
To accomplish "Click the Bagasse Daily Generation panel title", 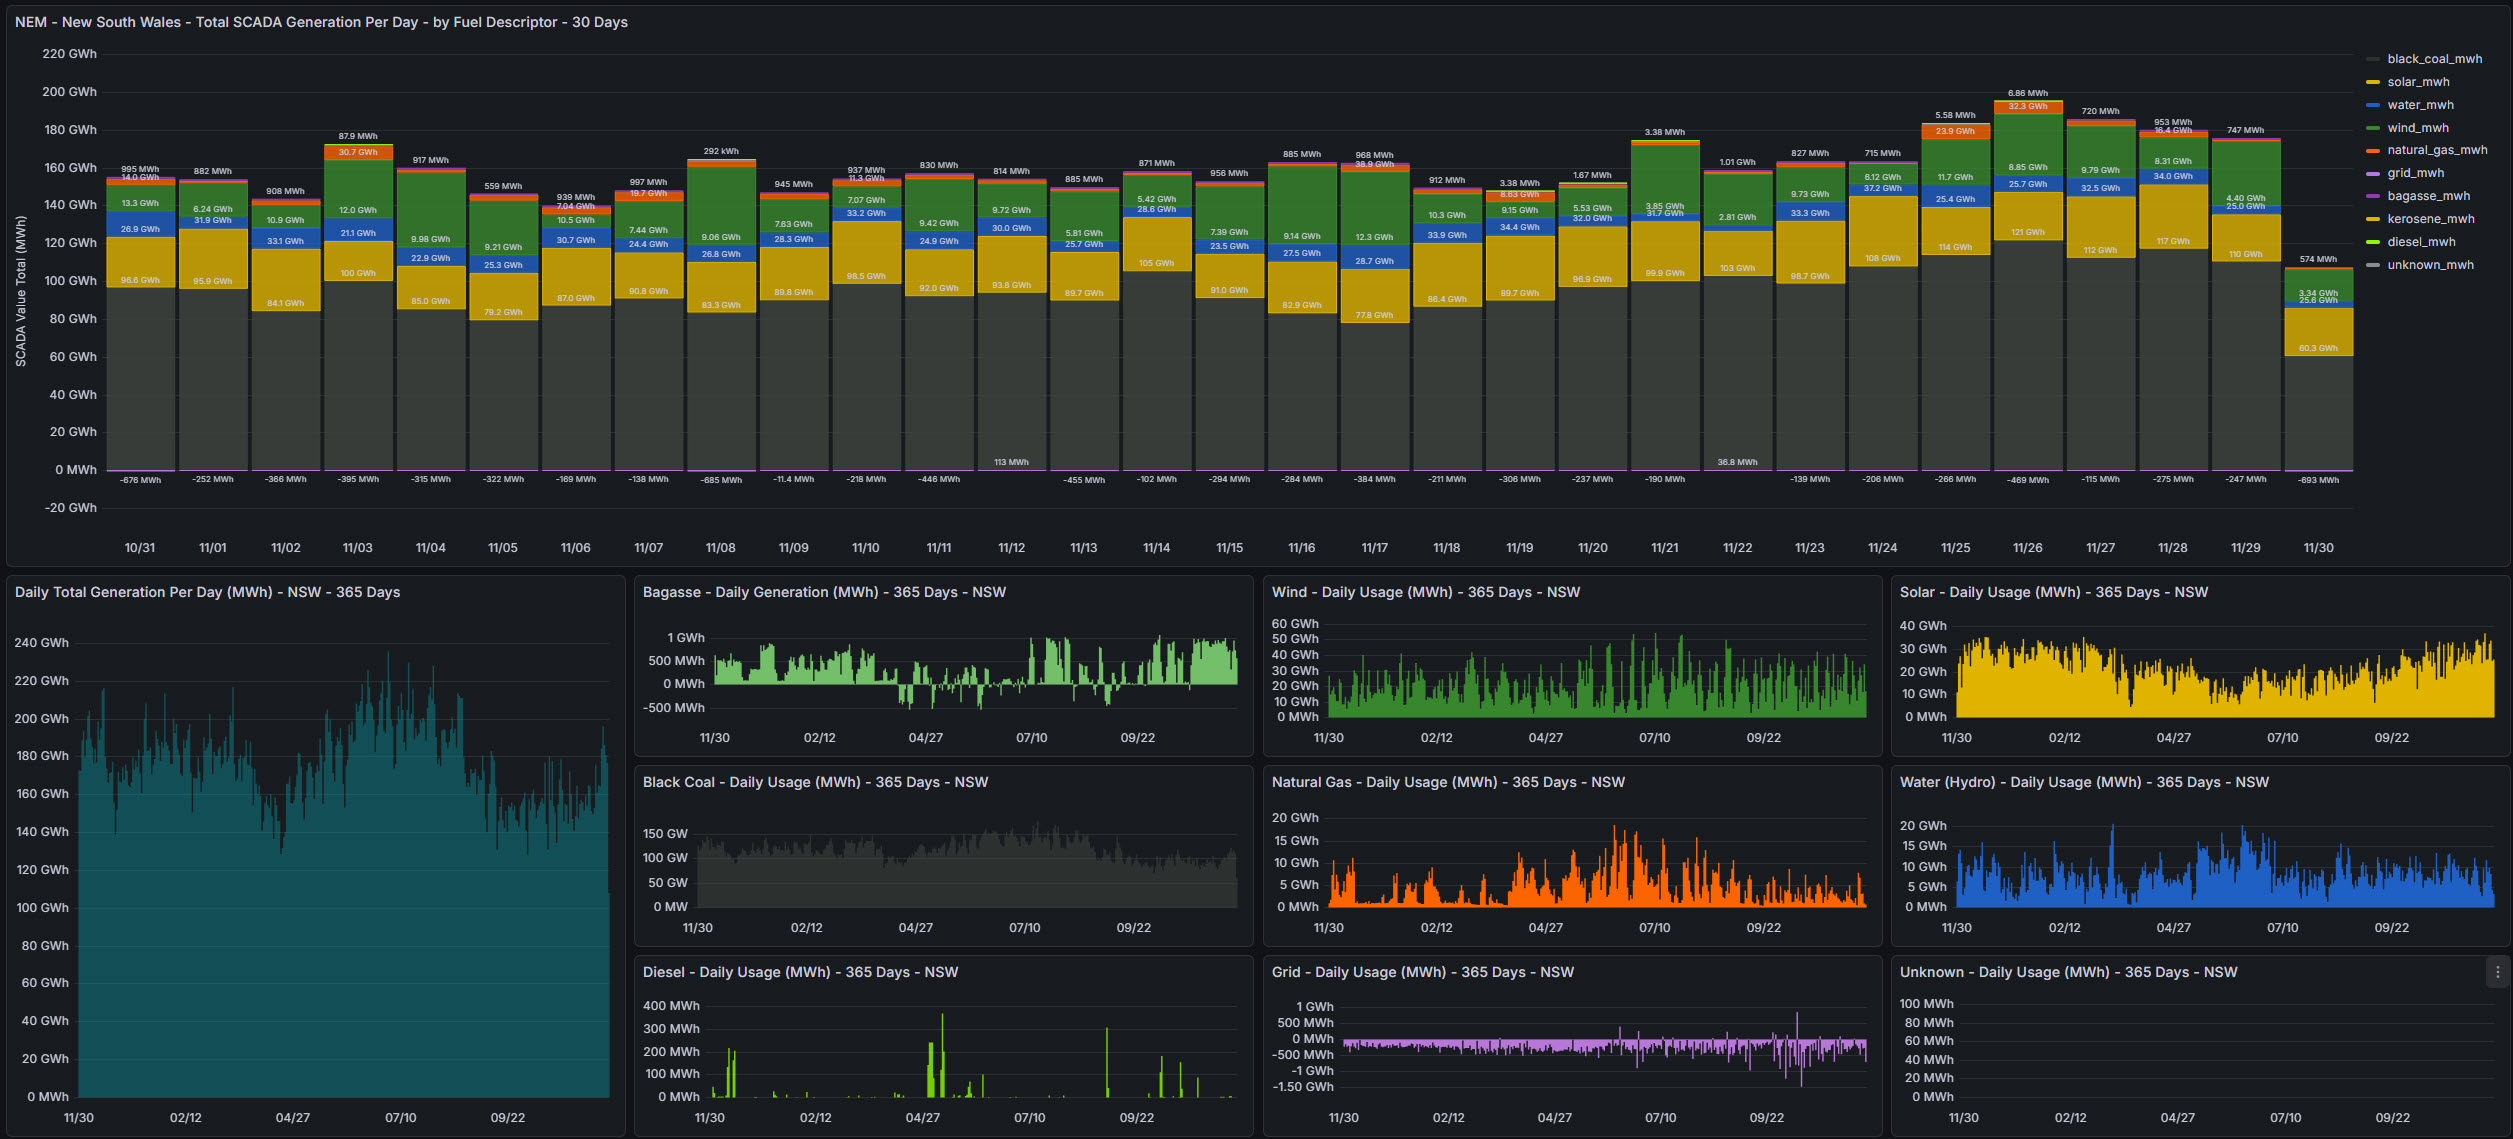I will point(823,592).
